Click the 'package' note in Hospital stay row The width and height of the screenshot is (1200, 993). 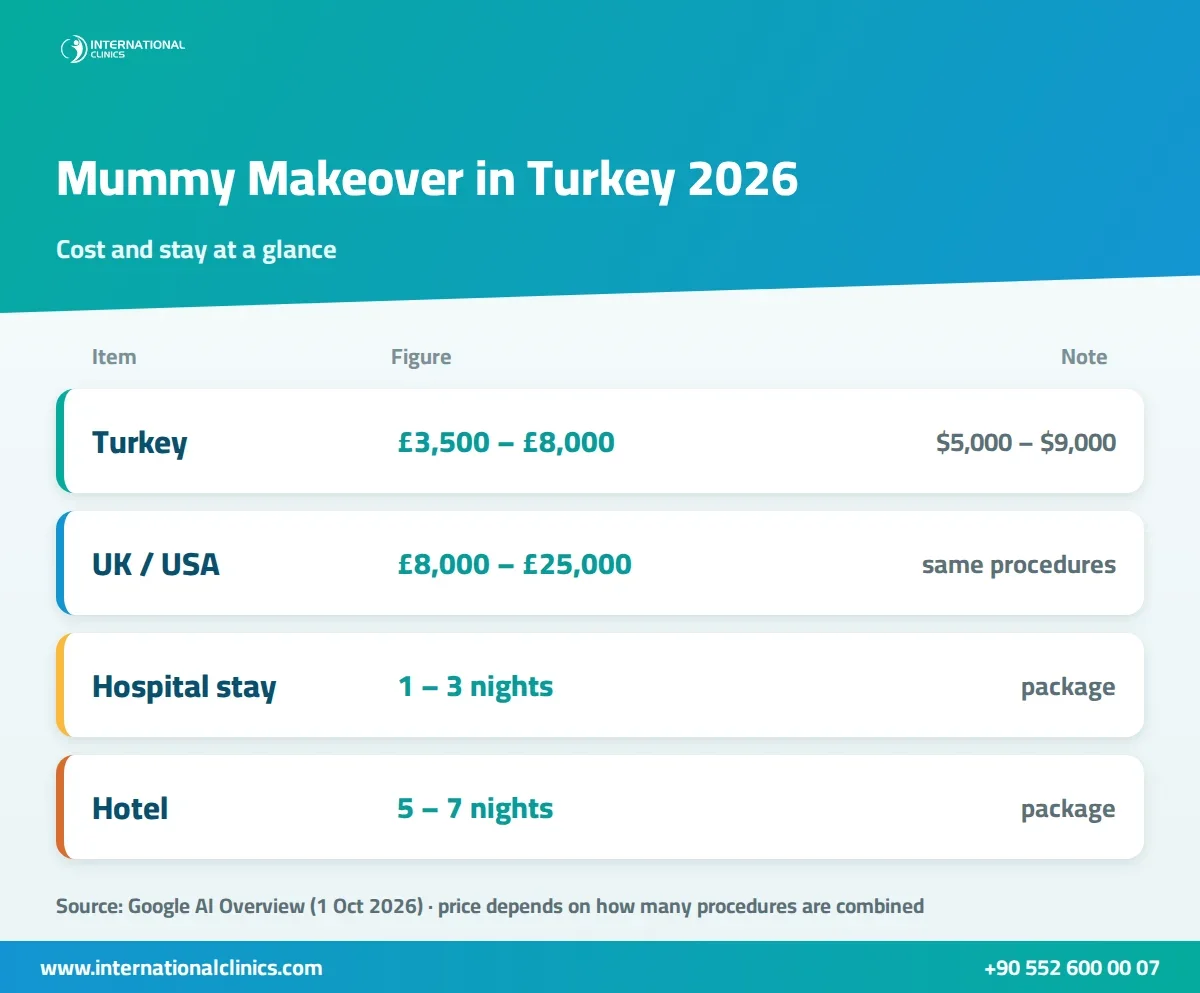(1068, 688)
